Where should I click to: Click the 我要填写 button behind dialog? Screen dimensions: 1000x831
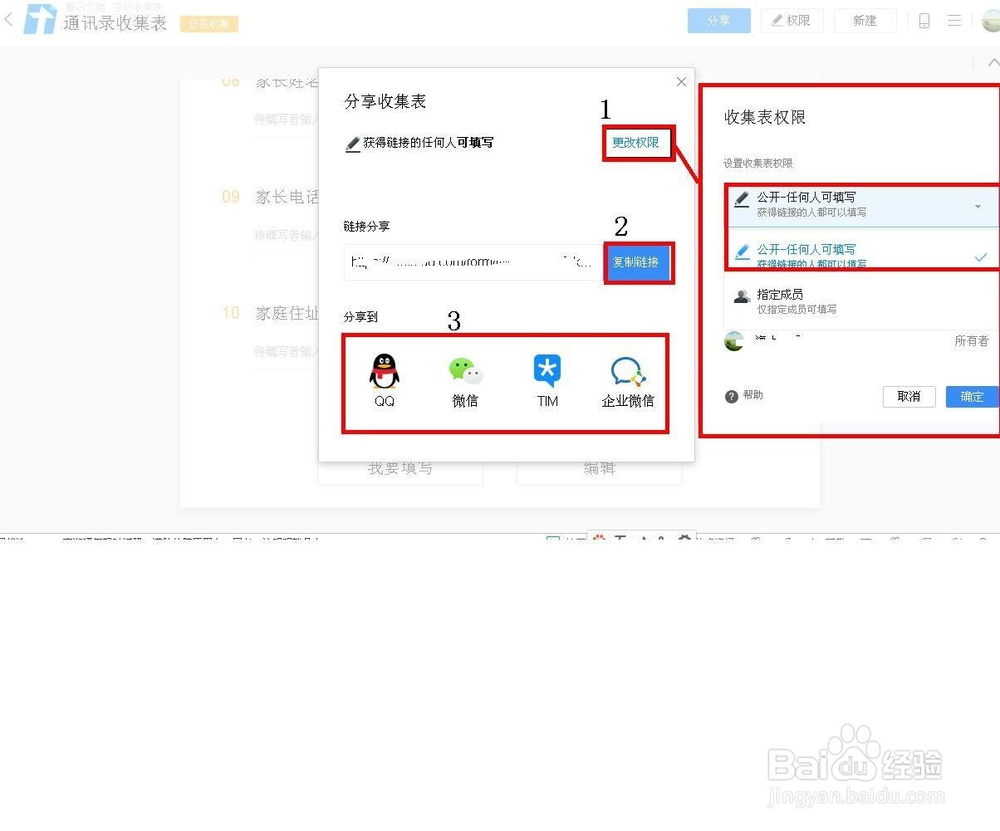(x=400, y=469)
